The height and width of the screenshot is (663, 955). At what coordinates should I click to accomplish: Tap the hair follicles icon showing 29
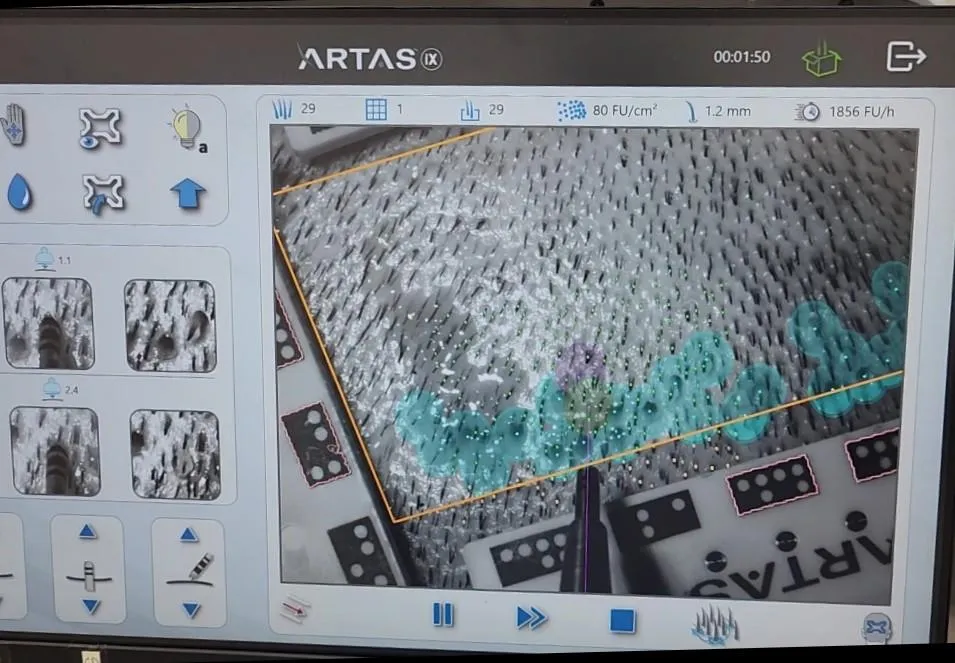tap(283, 109)
